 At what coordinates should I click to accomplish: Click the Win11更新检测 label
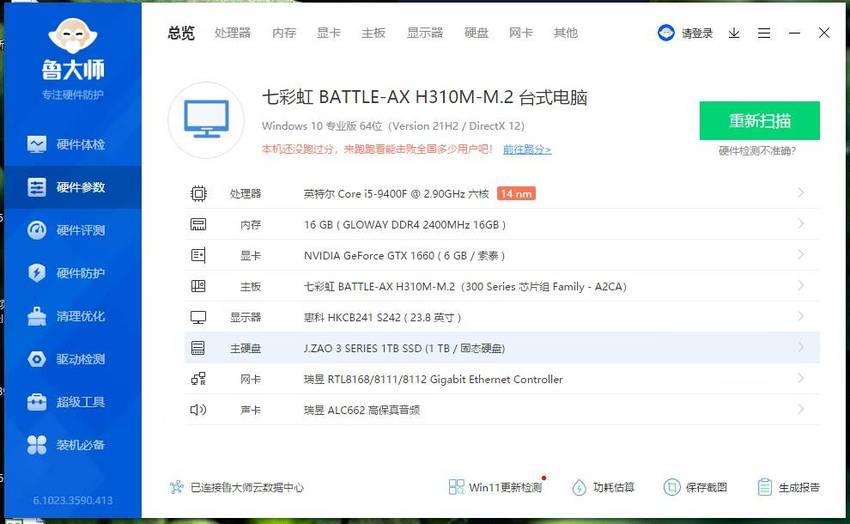click(x=505, y=487)
